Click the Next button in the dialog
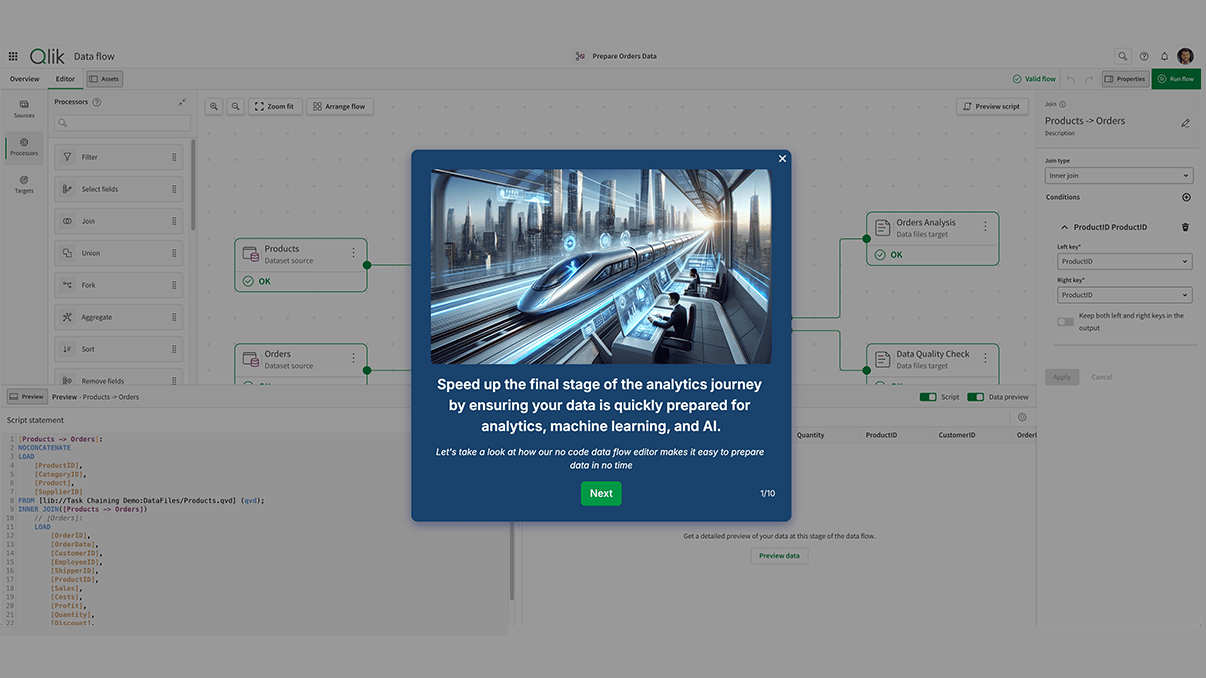The height and width of the screenshot is (678, 1206). [x=601, y=493]
